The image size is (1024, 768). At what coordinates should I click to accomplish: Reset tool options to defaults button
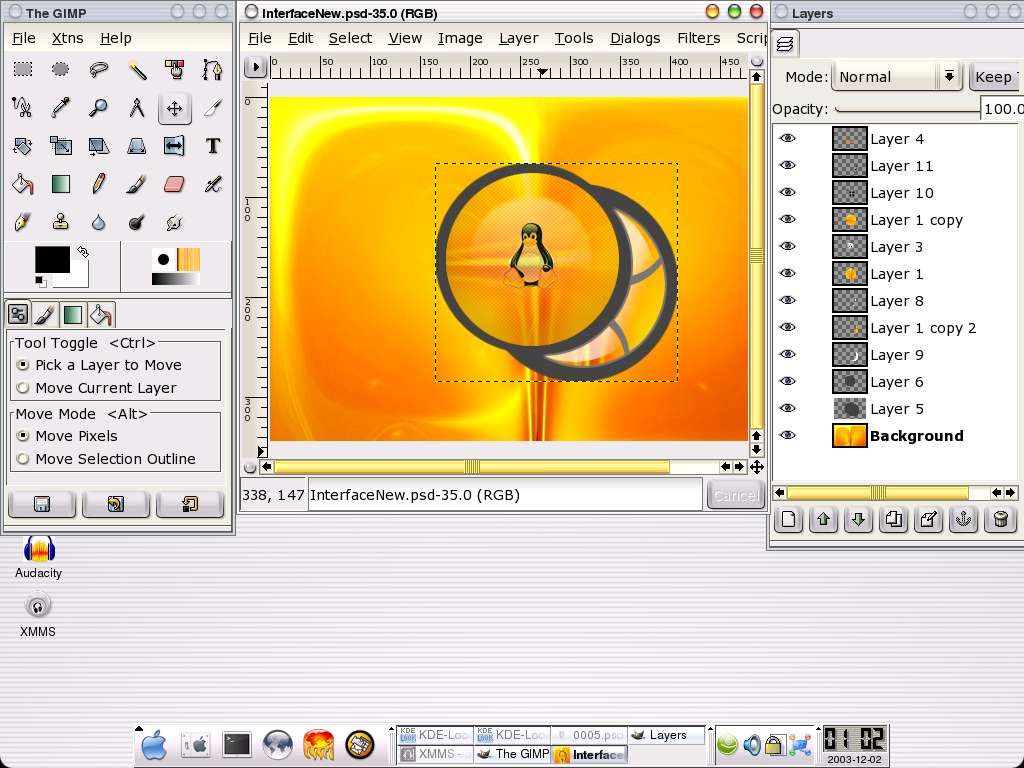click(x=190, y=504)
